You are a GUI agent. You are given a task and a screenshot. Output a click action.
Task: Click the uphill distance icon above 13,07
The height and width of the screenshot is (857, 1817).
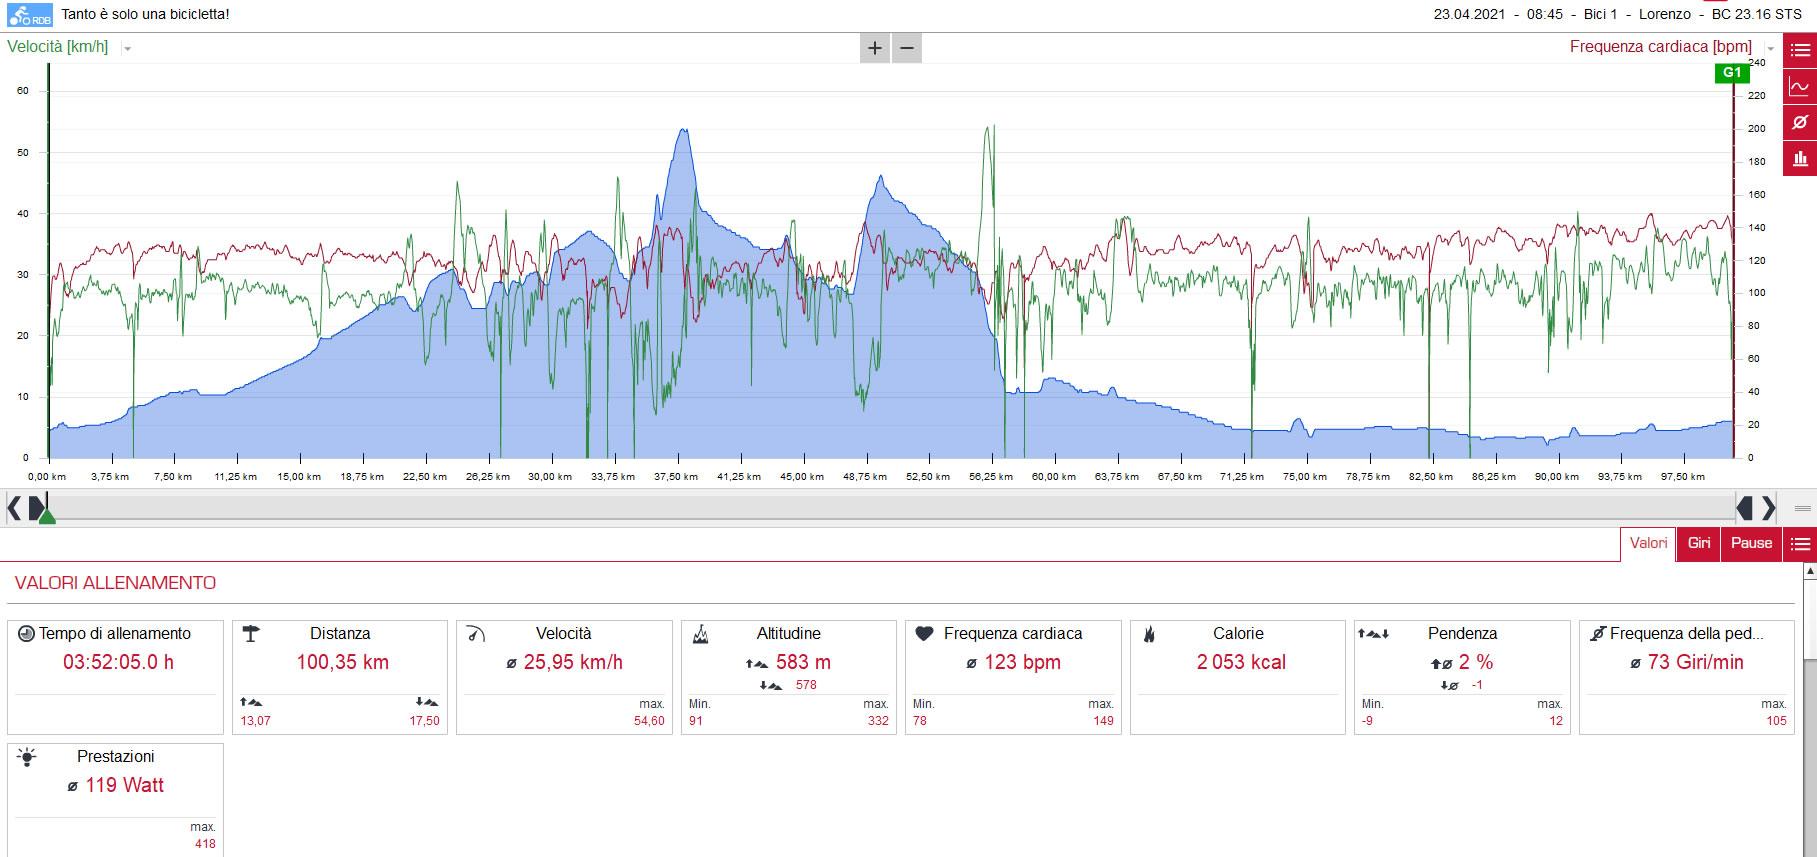coord(251,702)
